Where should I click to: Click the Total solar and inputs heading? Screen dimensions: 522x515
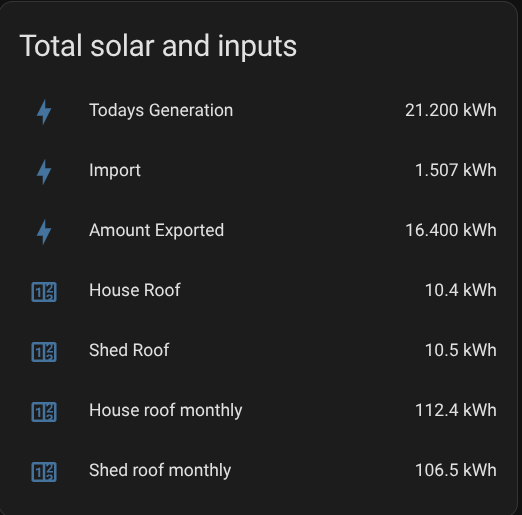(158, 47)
